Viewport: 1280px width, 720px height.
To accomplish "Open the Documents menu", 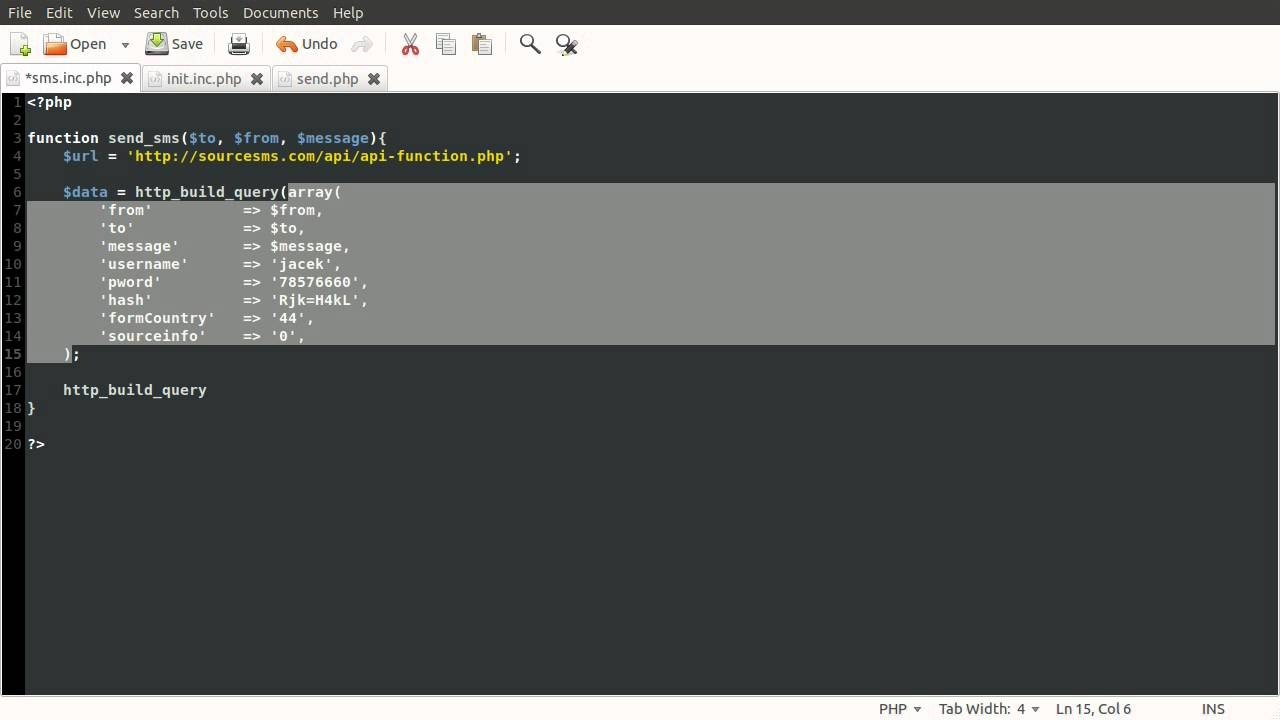I will pos(280,12).
